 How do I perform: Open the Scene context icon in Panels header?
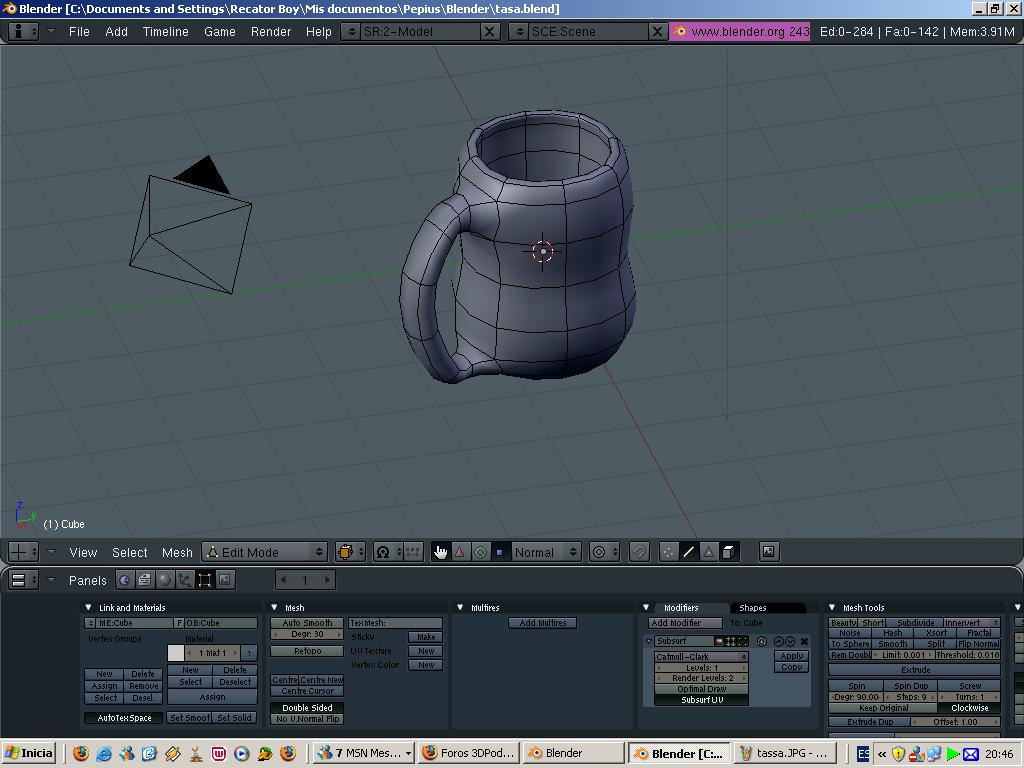click(225, 580)
